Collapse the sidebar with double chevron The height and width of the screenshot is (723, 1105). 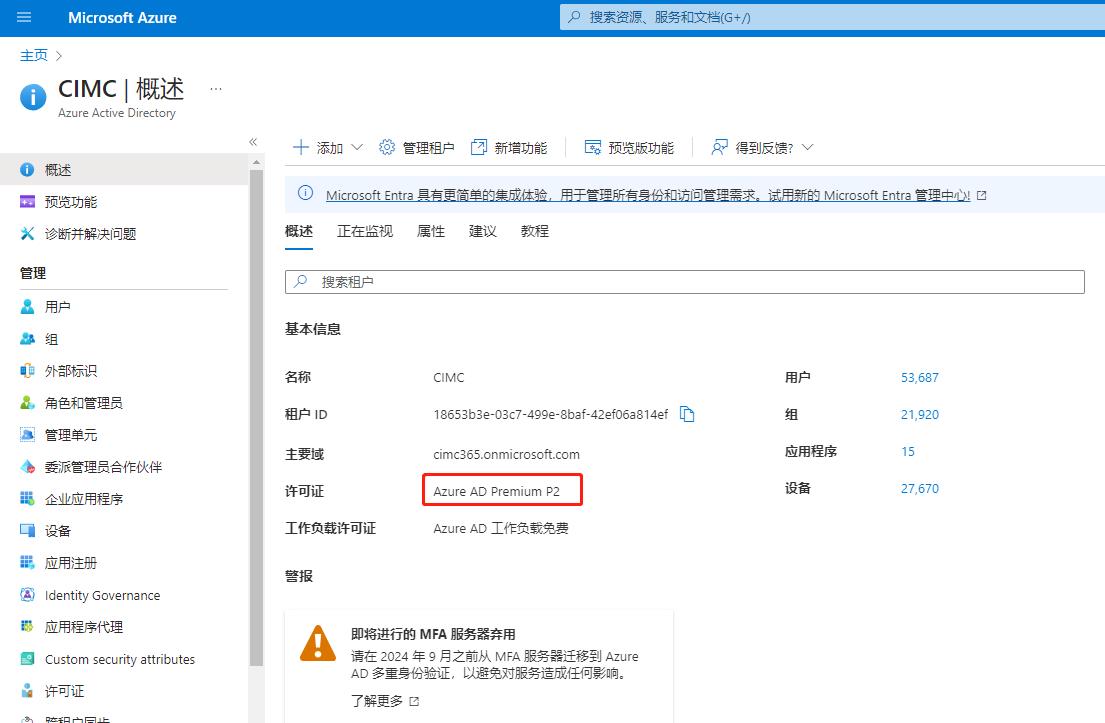point(253,142)
